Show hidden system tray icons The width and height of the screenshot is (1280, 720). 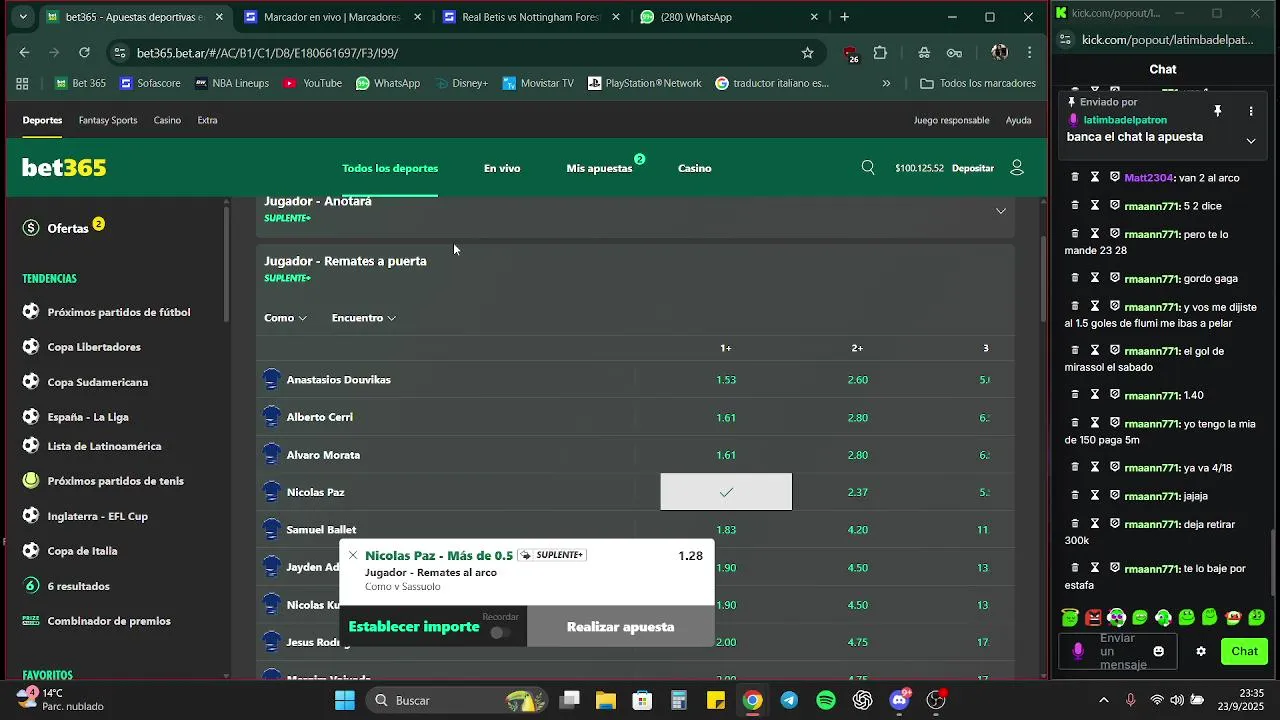(1103, 700)
